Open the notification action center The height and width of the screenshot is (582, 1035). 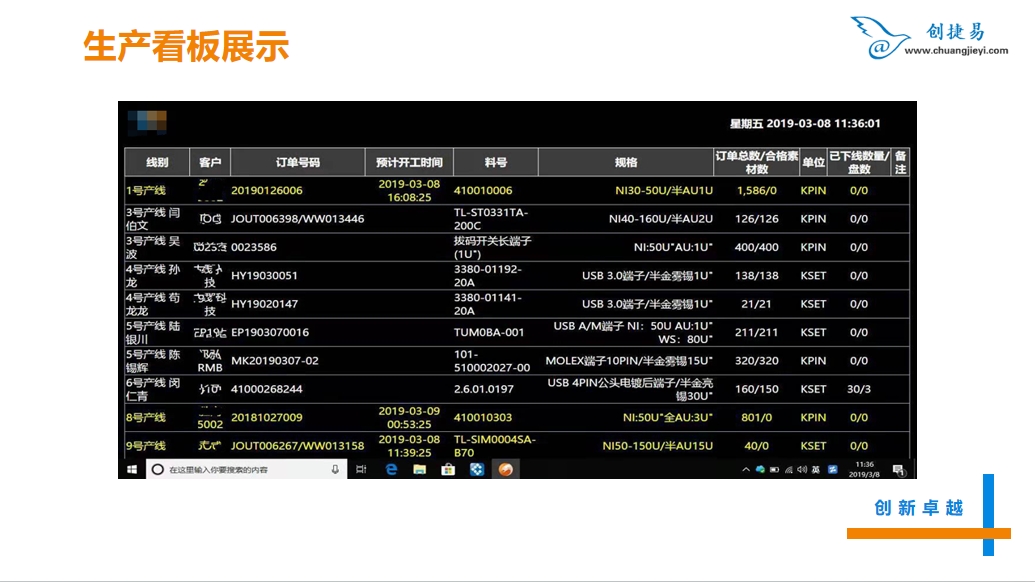tap(899, 469)
